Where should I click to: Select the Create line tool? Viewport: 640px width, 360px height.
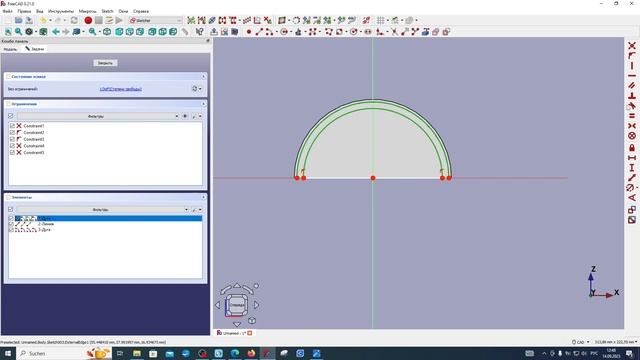(259, 31)
